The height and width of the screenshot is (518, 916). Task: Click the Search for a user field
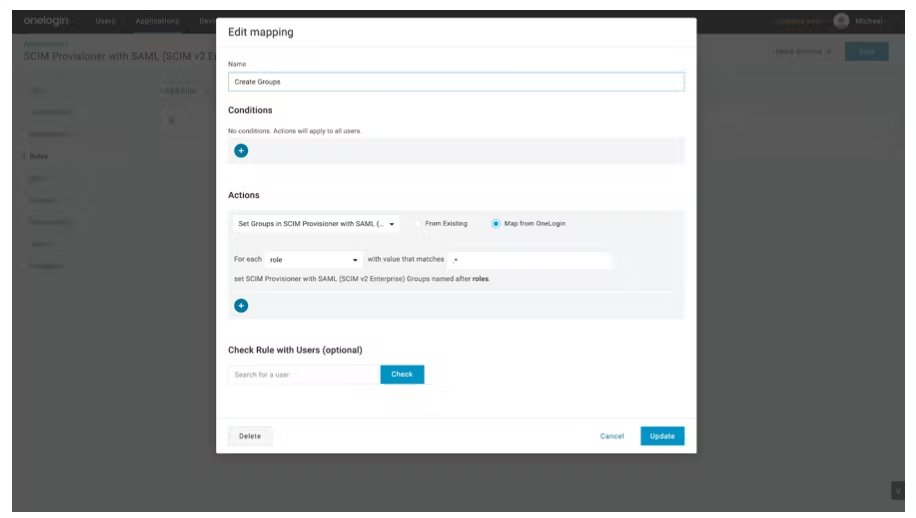pyautogui.click(x=304, y=374)
